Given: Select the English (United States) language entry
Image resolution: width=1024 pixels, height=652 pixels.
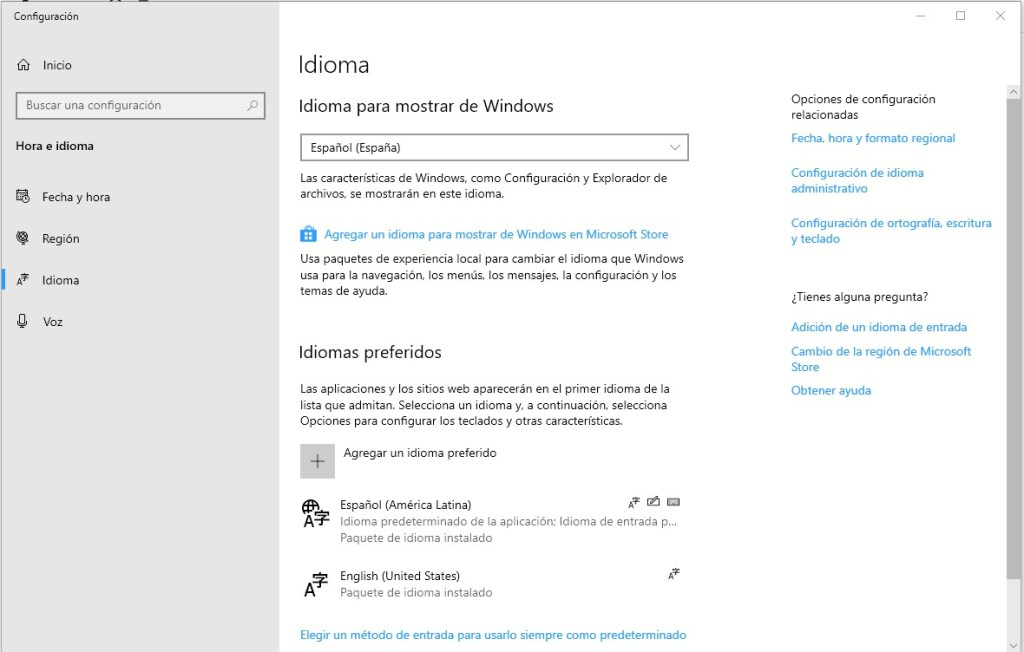Looking at the screenshot, I should pos(400,576).
